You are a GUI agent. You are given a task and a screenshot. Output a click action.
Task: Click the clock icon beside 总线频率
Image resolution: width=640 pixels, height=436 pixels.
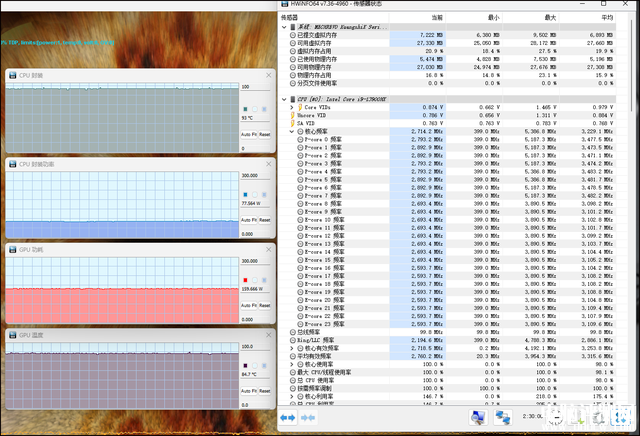pos(293,332)
